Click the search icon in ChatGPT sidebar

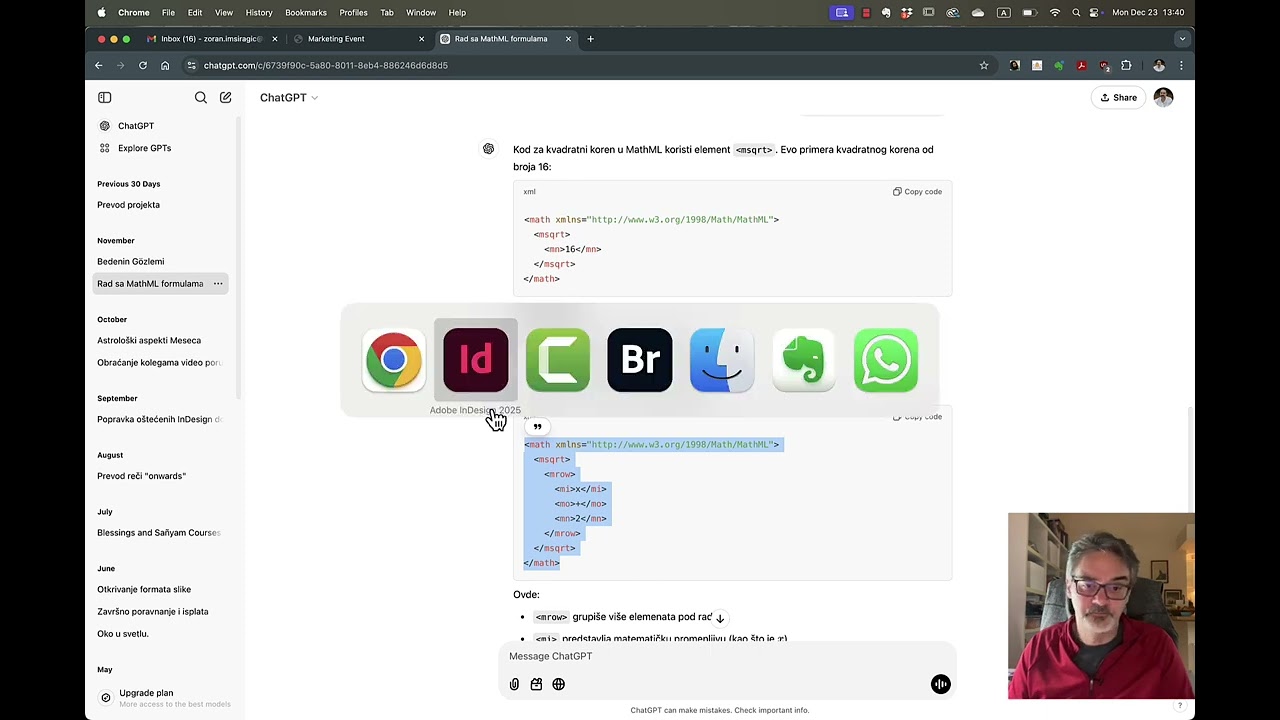200,97
